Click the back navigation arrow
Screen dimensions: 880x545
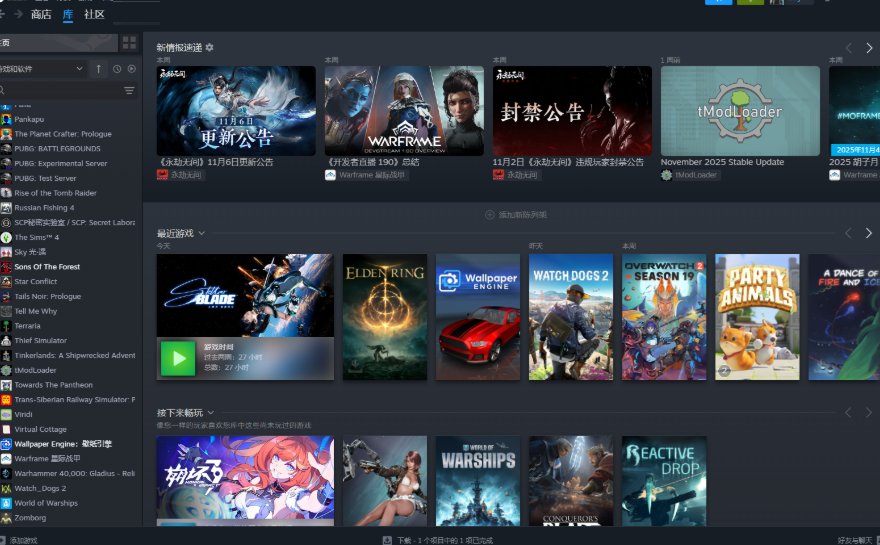point(3,14)
